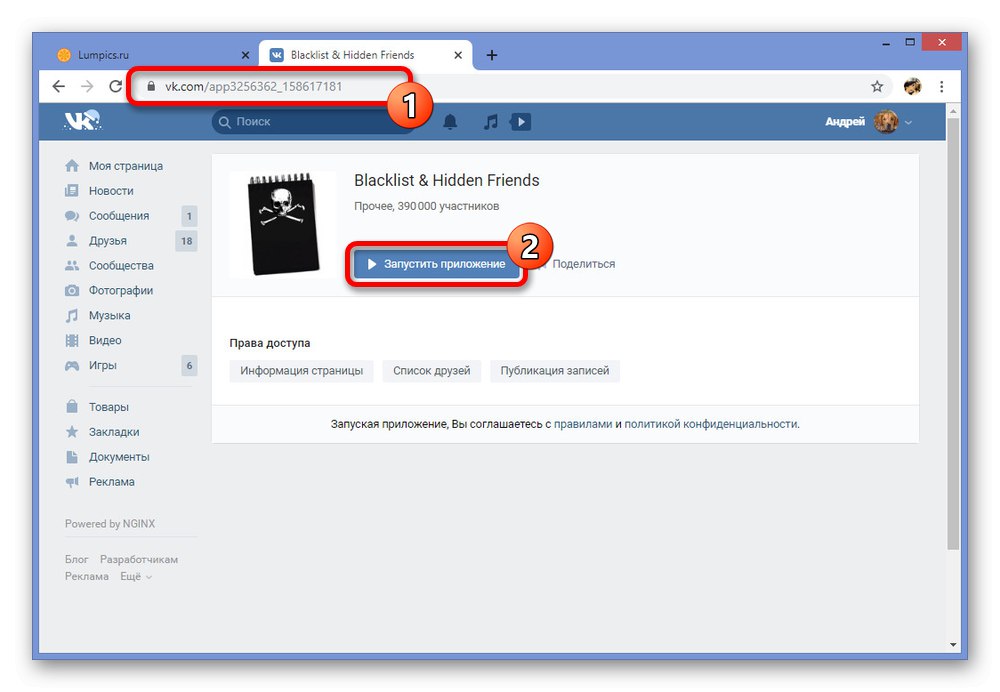Click the video play icon in header
Screen dimensions: 1000x692
[x=520, y=121]
